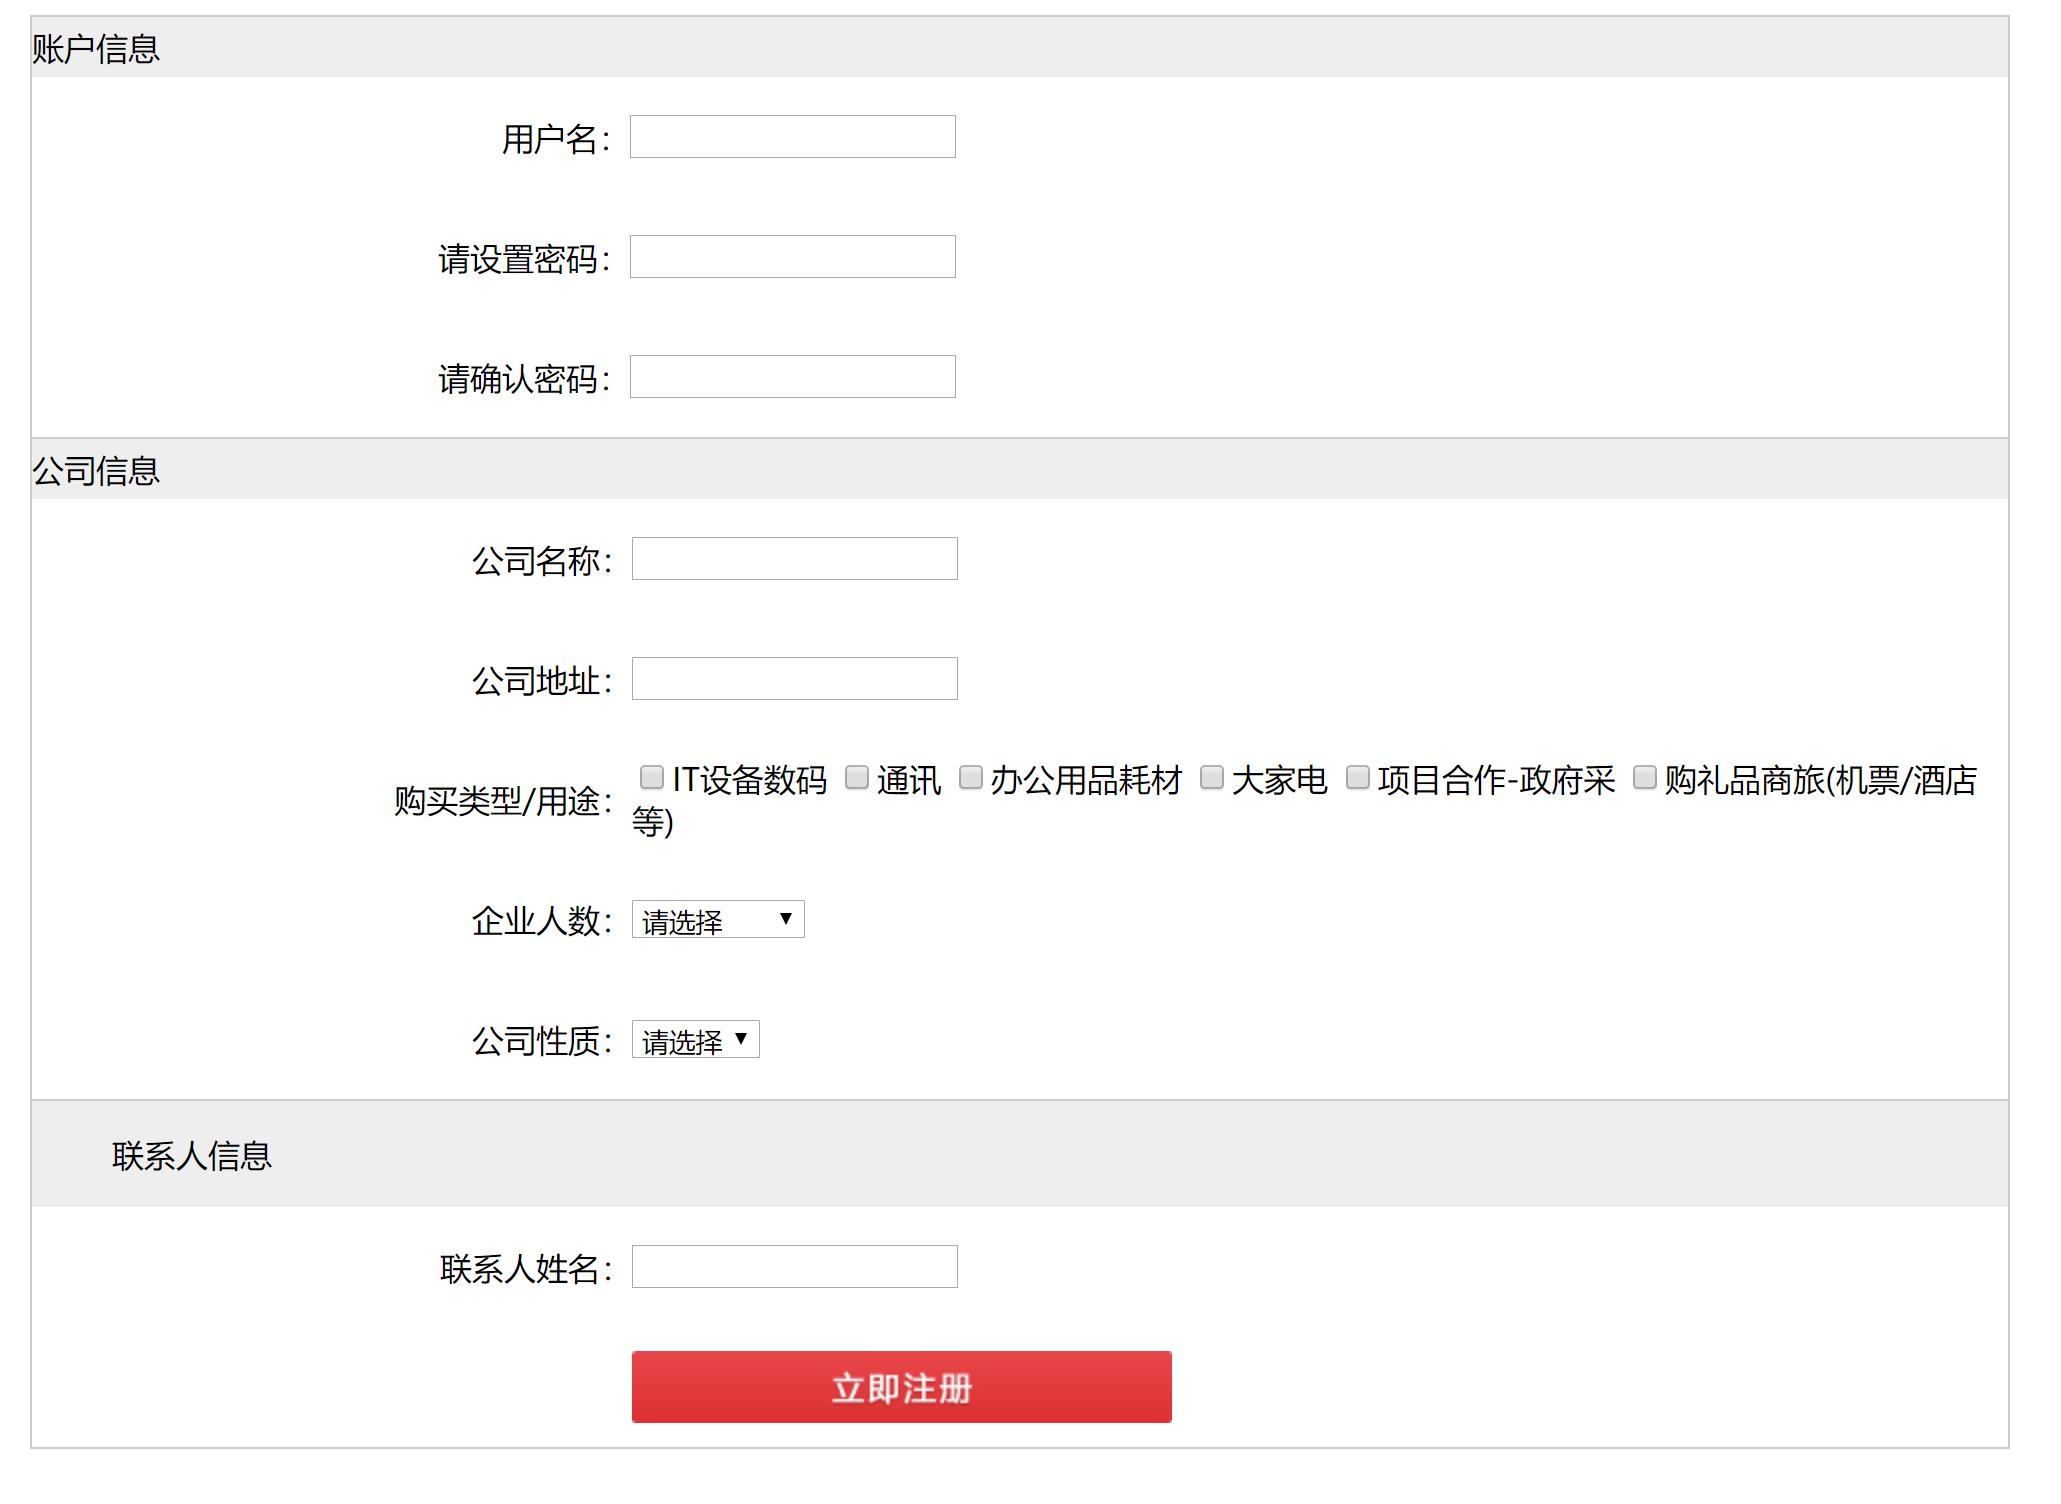Click the 联系人信息 section header
The width and height of the screenshot is (2061, 1504).
[x=192, y=1155]
